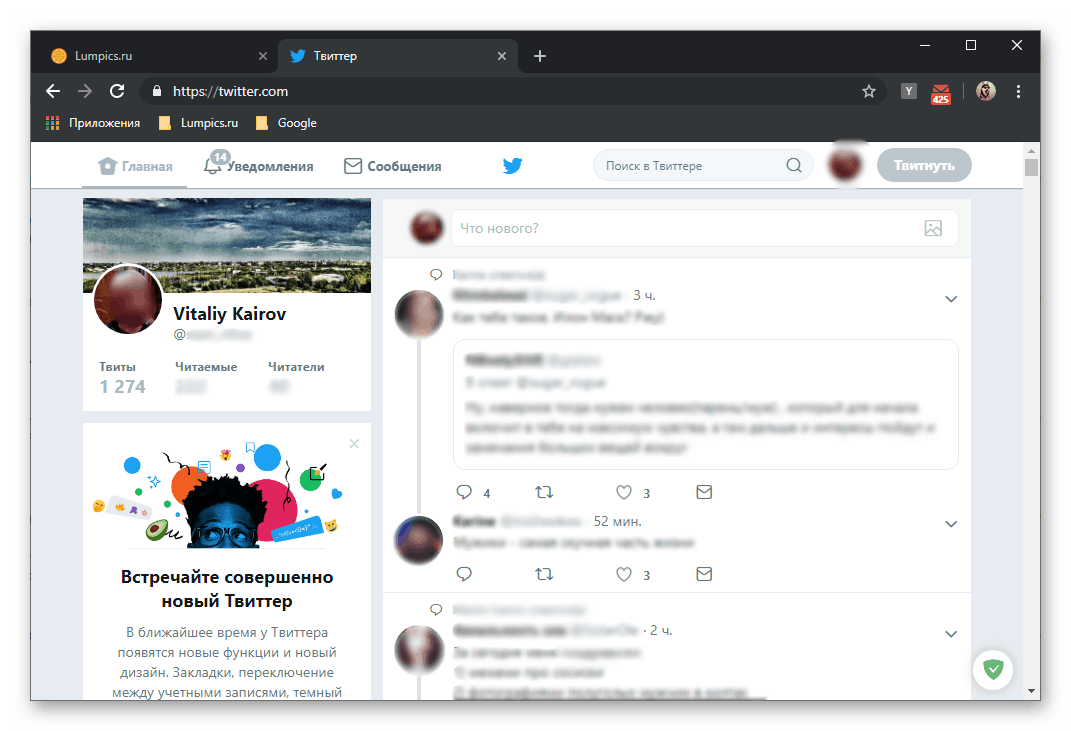Open the Chrome three-dot menu

1018,91
